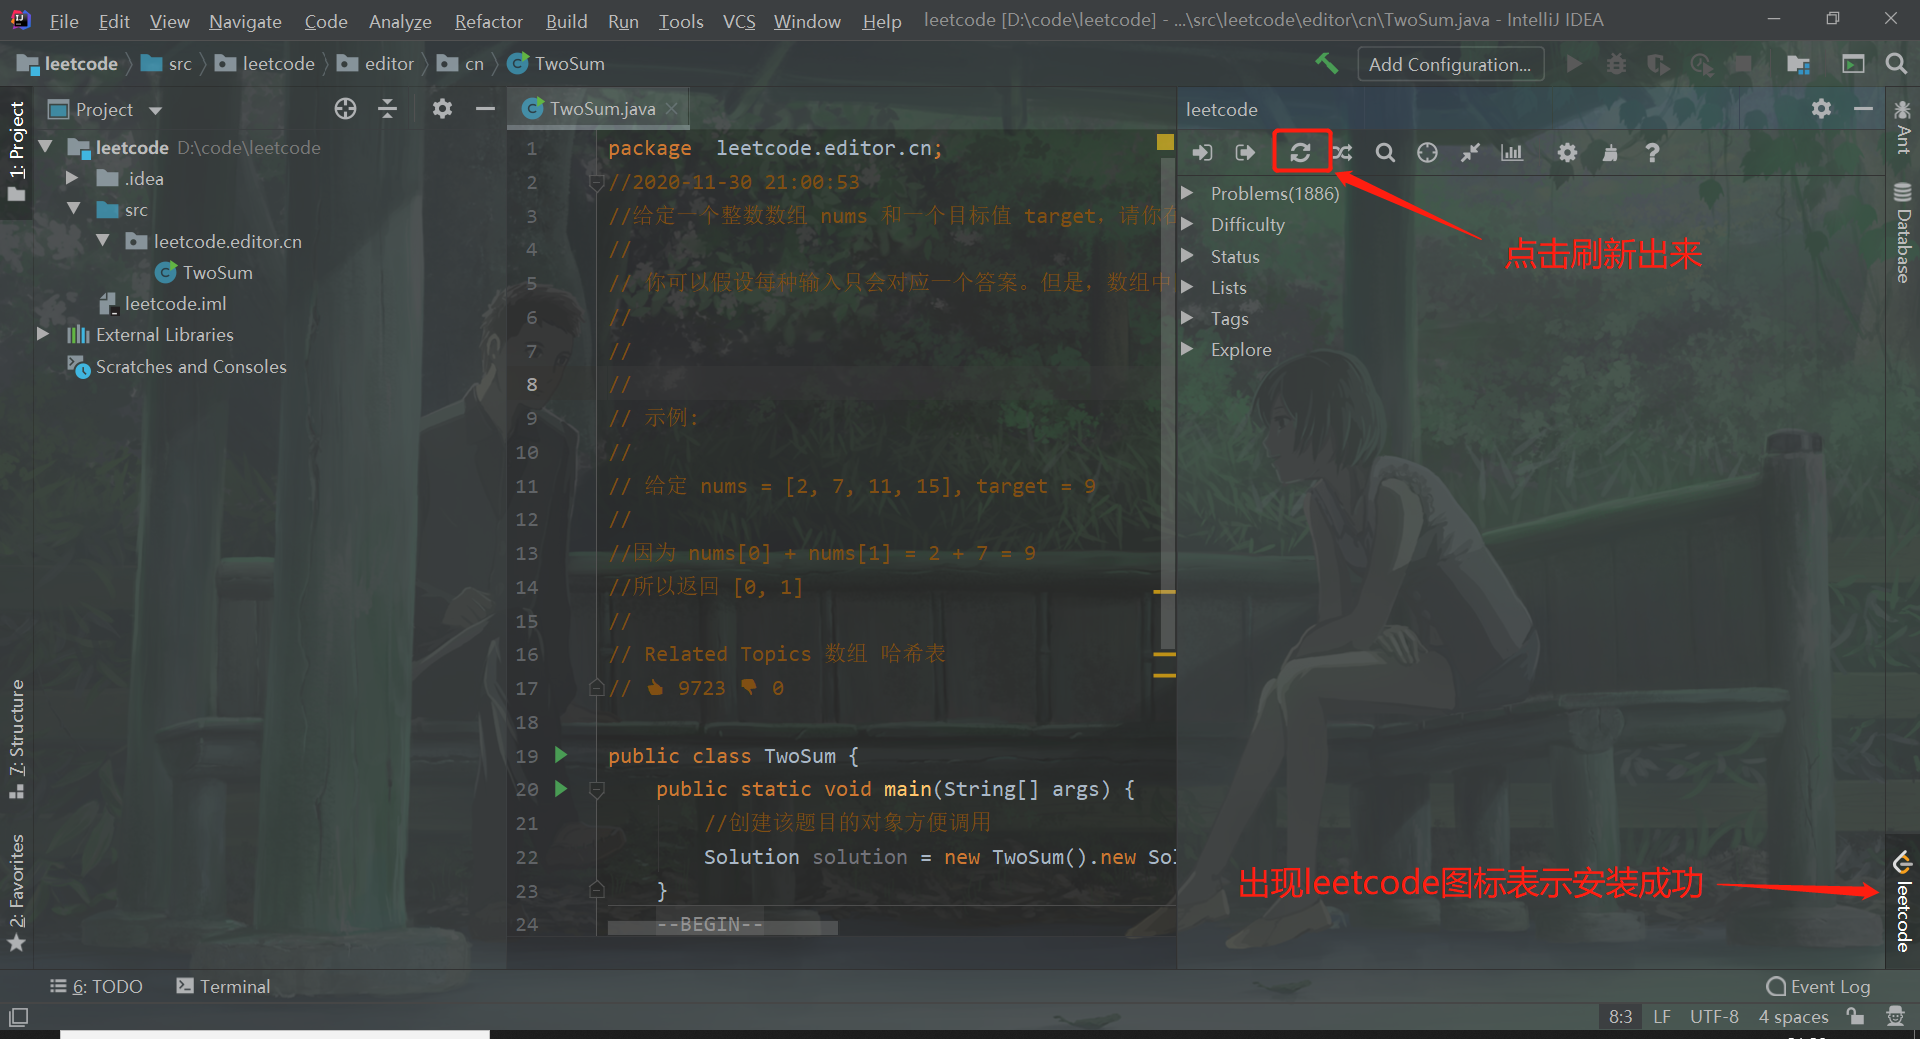Log in to leetcode via the sign-in icon
The height and width of the screenshot is (1039, 1920).
point(1202,152)
